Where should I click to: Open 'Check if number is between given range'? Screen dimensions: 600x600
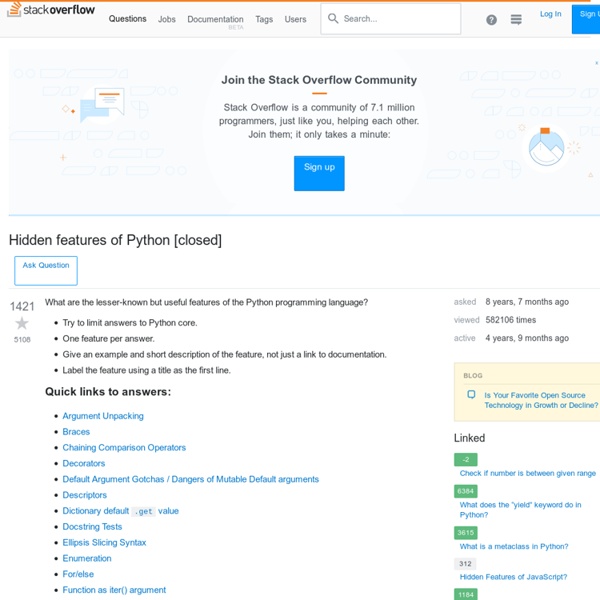click(x=528, y=473)
